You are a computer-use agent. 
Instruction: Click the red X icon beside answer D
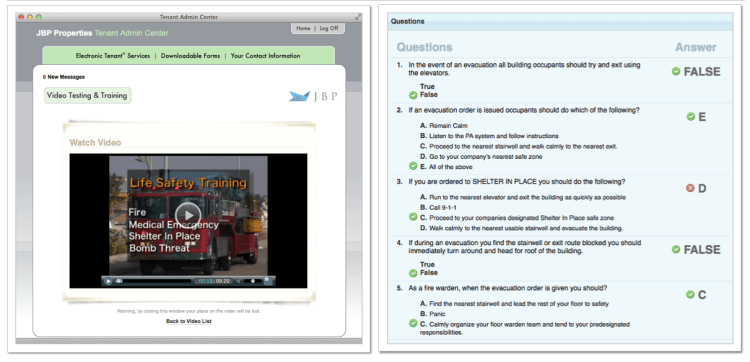pyautogui.click(x=690, y=188)
